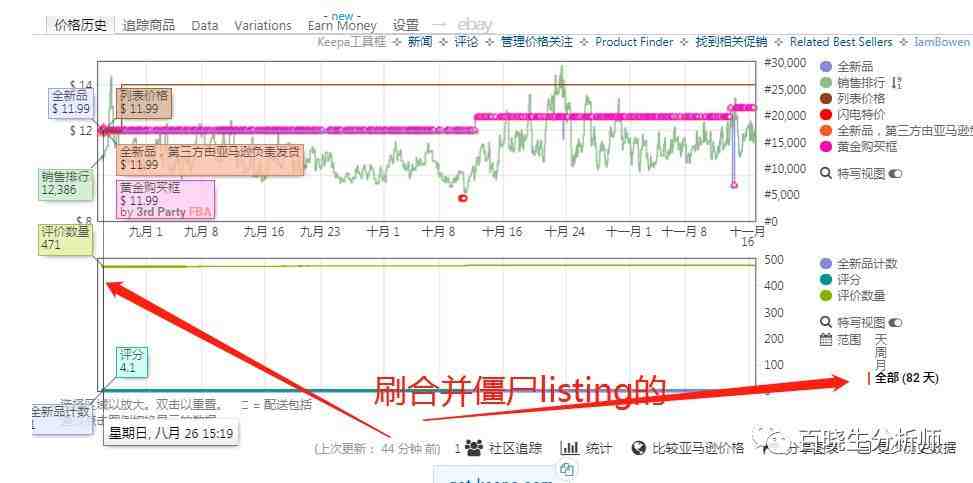Open Related Best Sellers link
The height and width of the screenshot is (483, 973).
[841, 42]
